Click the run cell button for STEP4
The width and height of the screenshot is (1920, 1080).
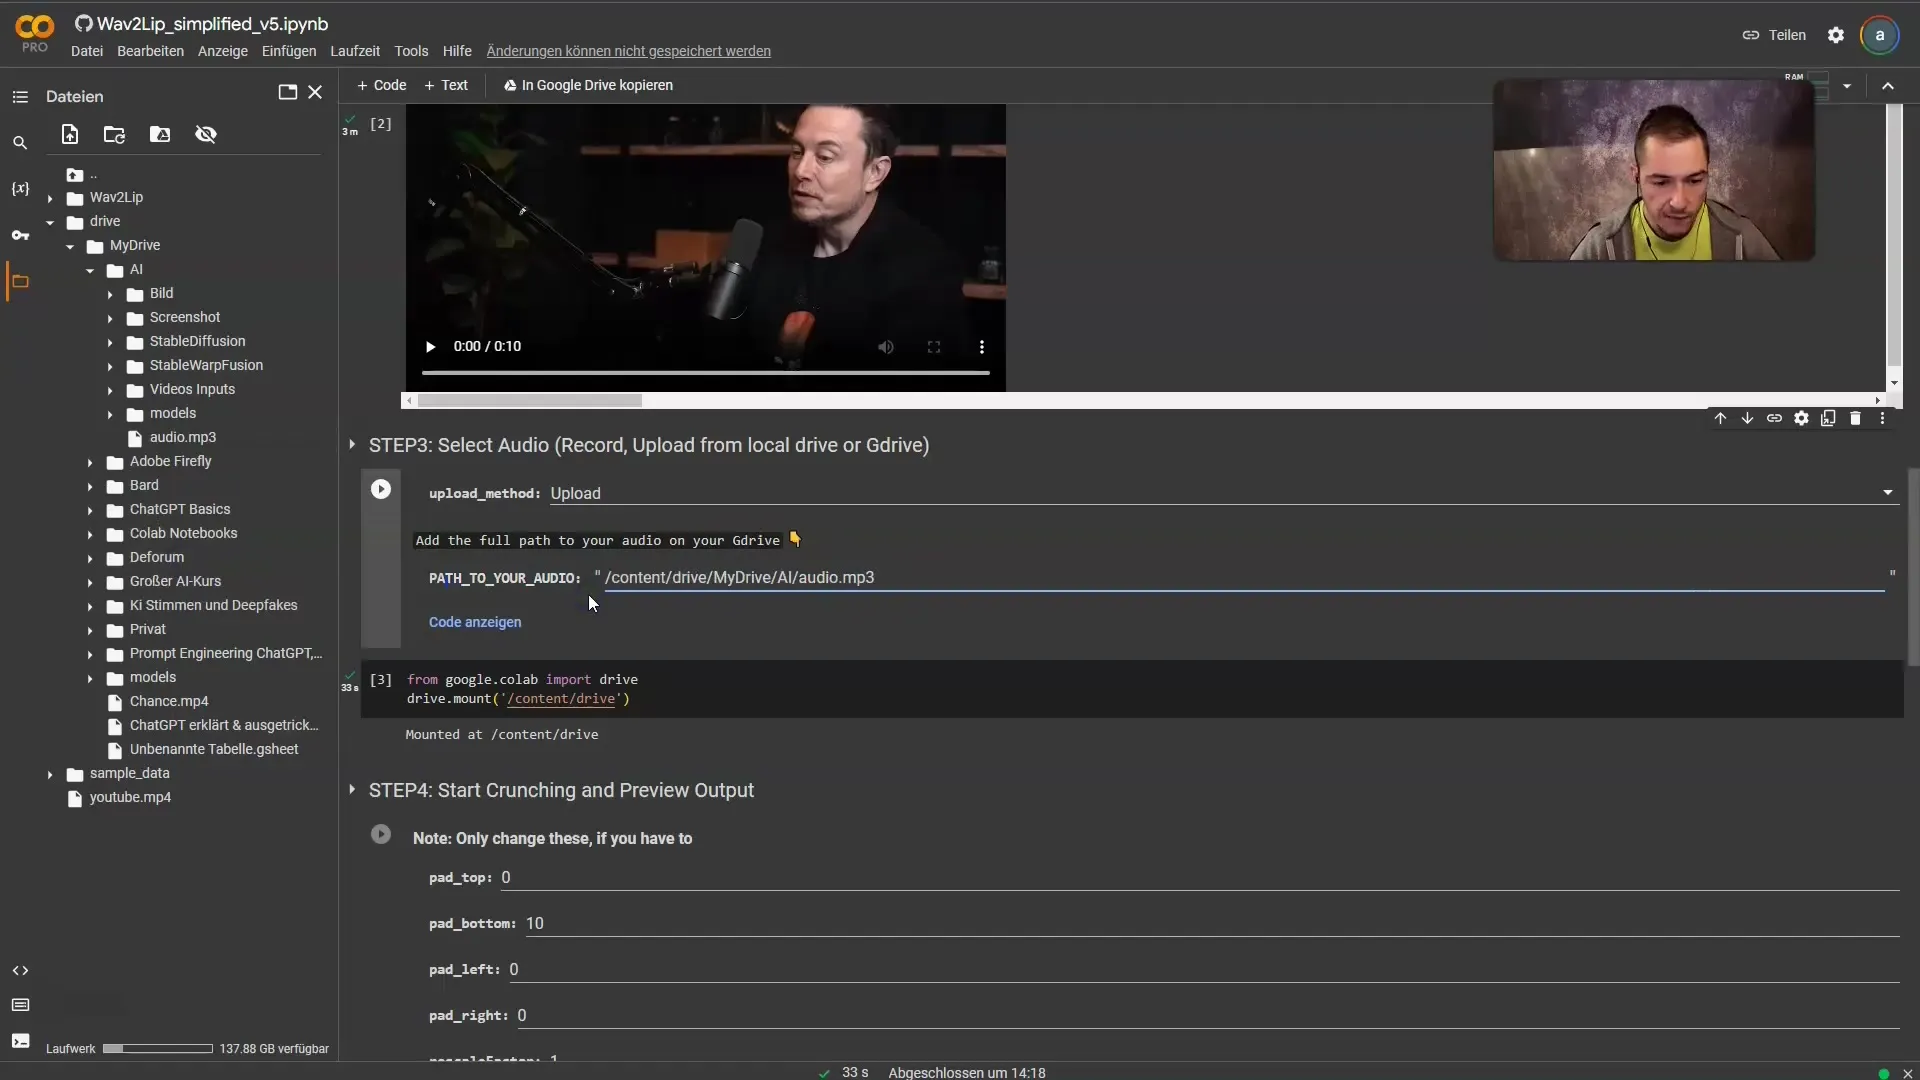(381, 833)
